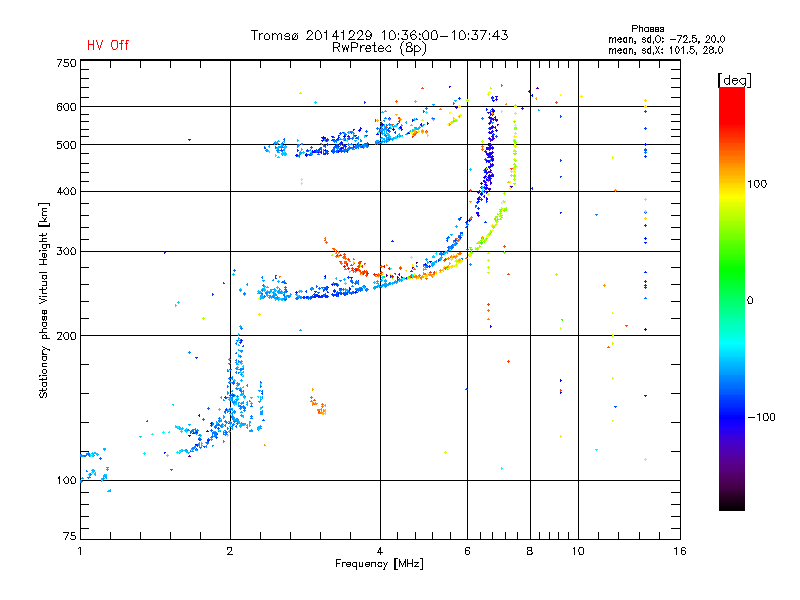
Task: Click the y-axis label "750"
Action: coord(66,63)
